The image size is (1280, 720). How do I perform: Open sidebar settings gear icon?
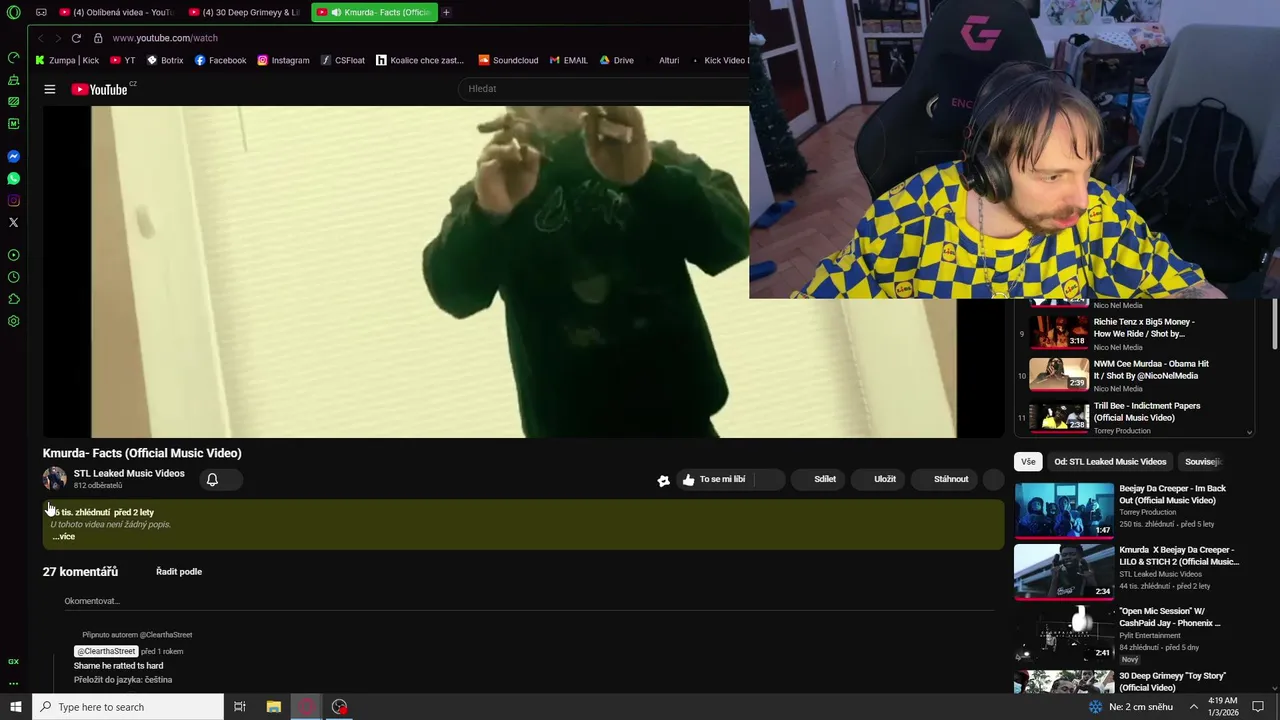click(13, 321)
